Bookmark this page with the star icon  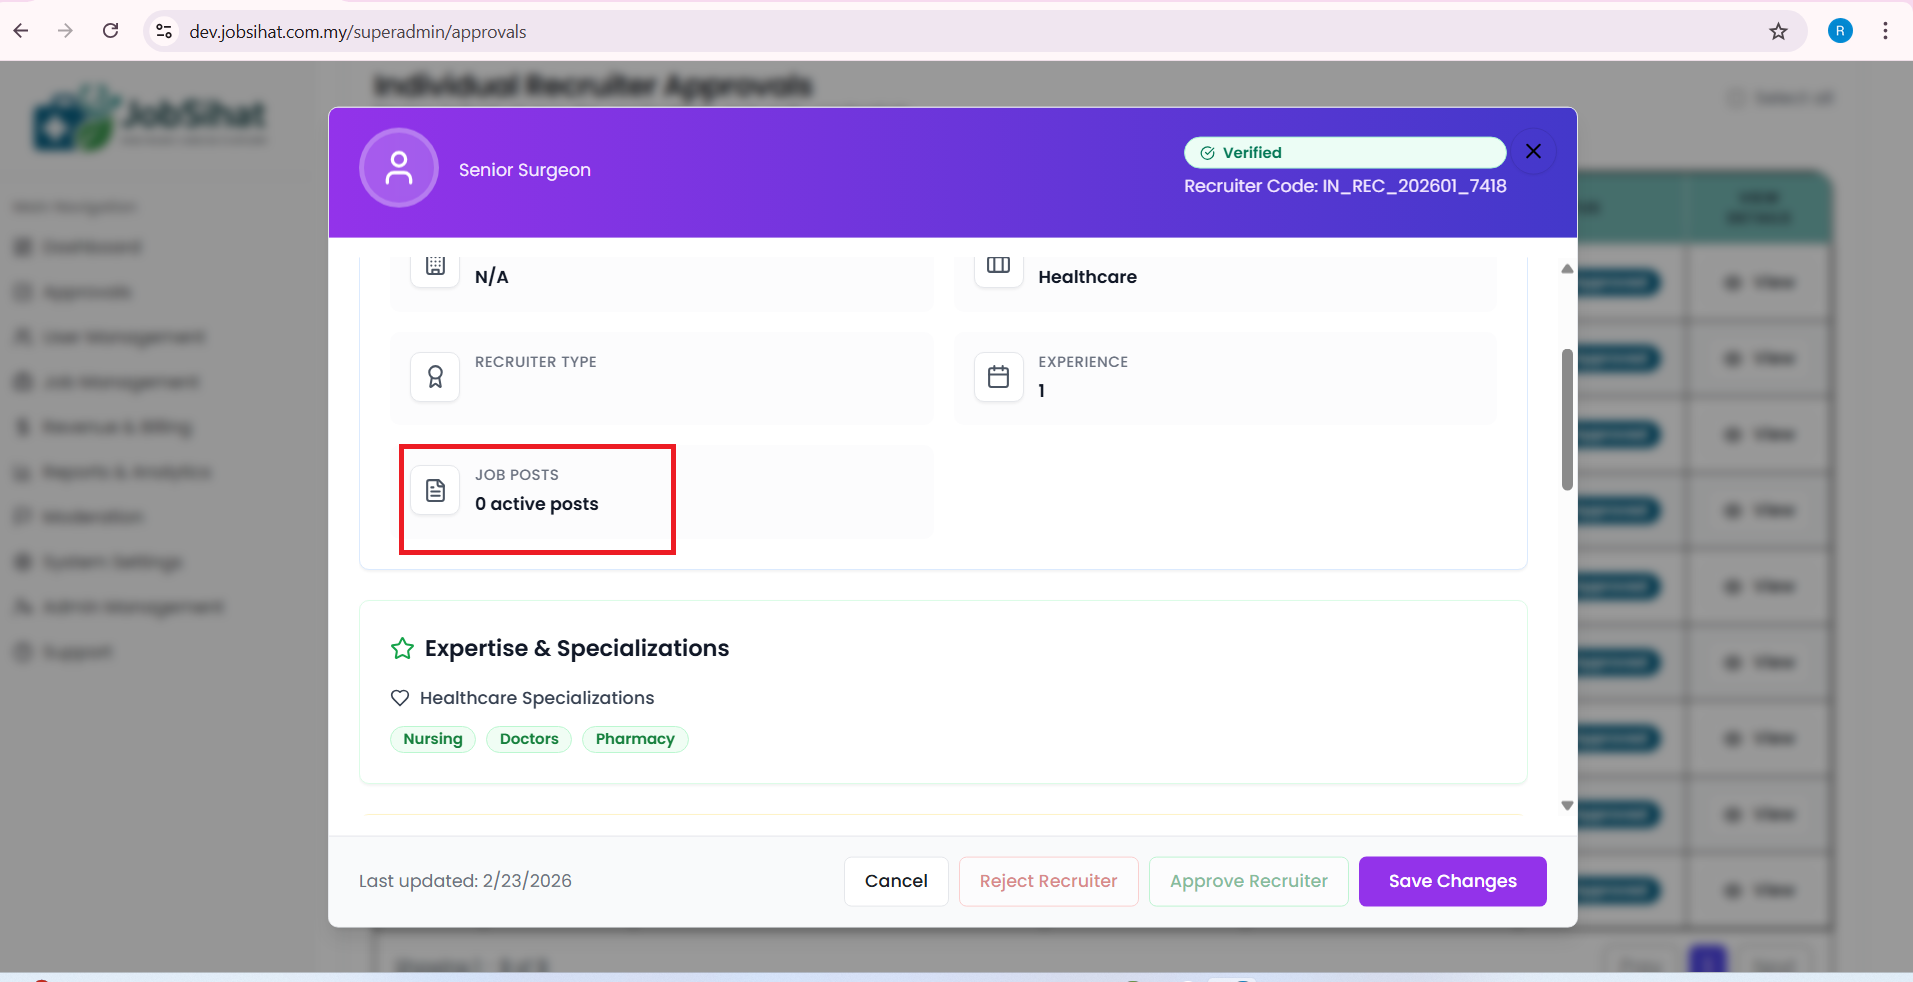1778,31
